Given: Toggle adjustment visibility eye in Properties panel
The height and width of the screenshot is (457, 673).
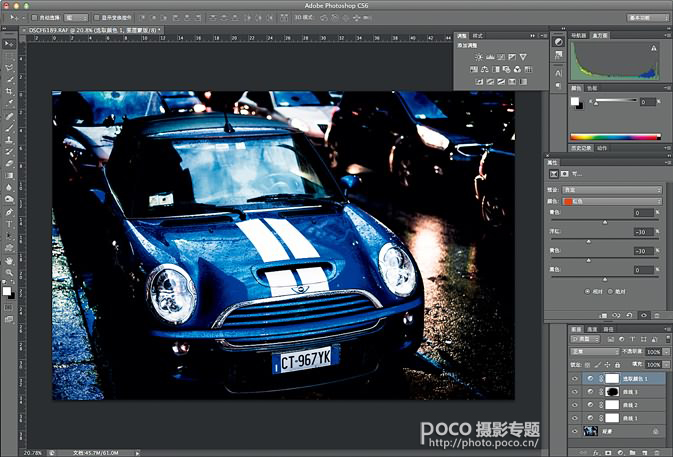Looking at the screenshot, I should tap(643, 315).
